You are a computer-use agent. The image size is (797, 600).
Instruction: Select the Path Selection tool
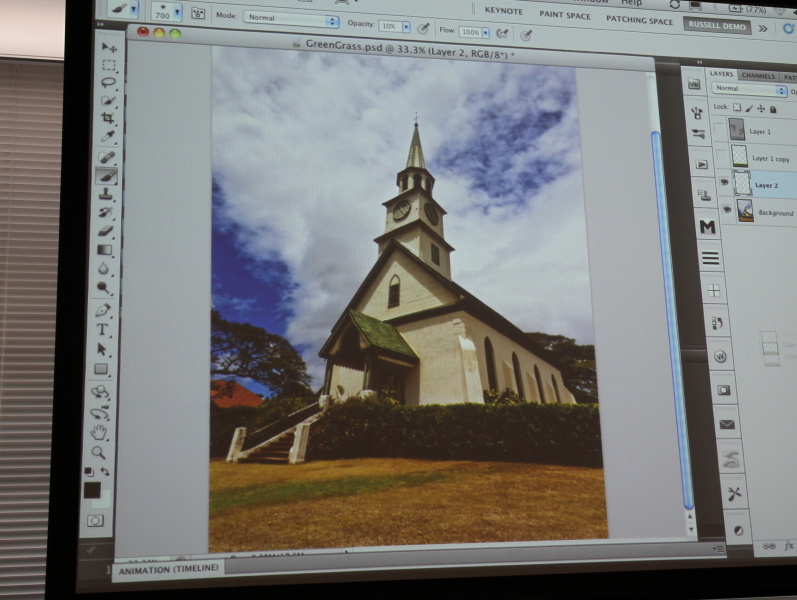(102, 349)
